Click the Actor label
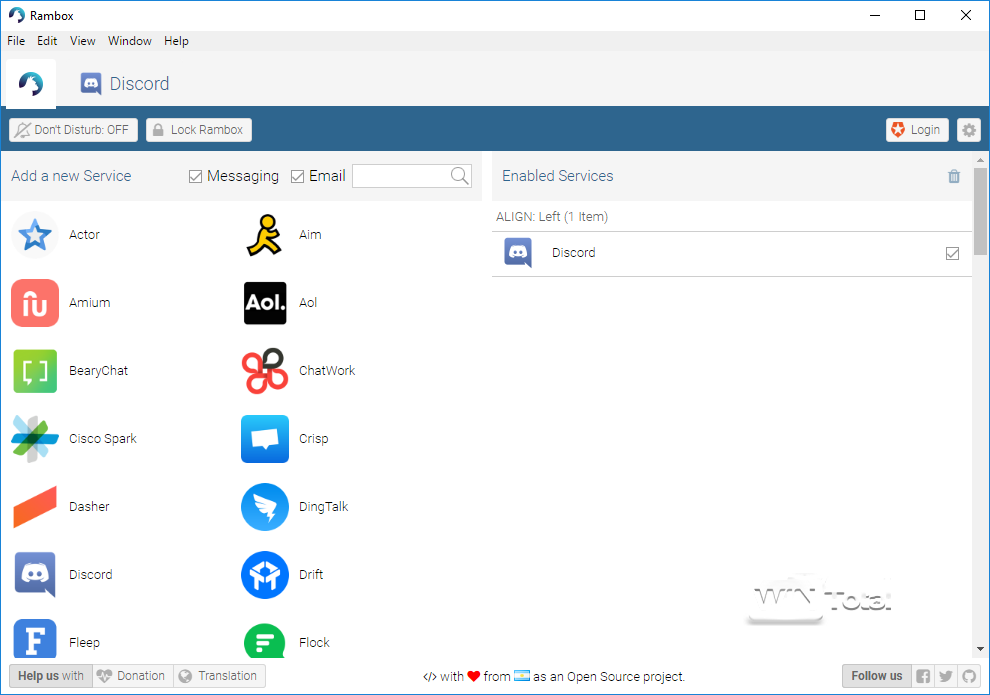Image resolution: width=990 pixels, height=695 pixels. point(85,235)
